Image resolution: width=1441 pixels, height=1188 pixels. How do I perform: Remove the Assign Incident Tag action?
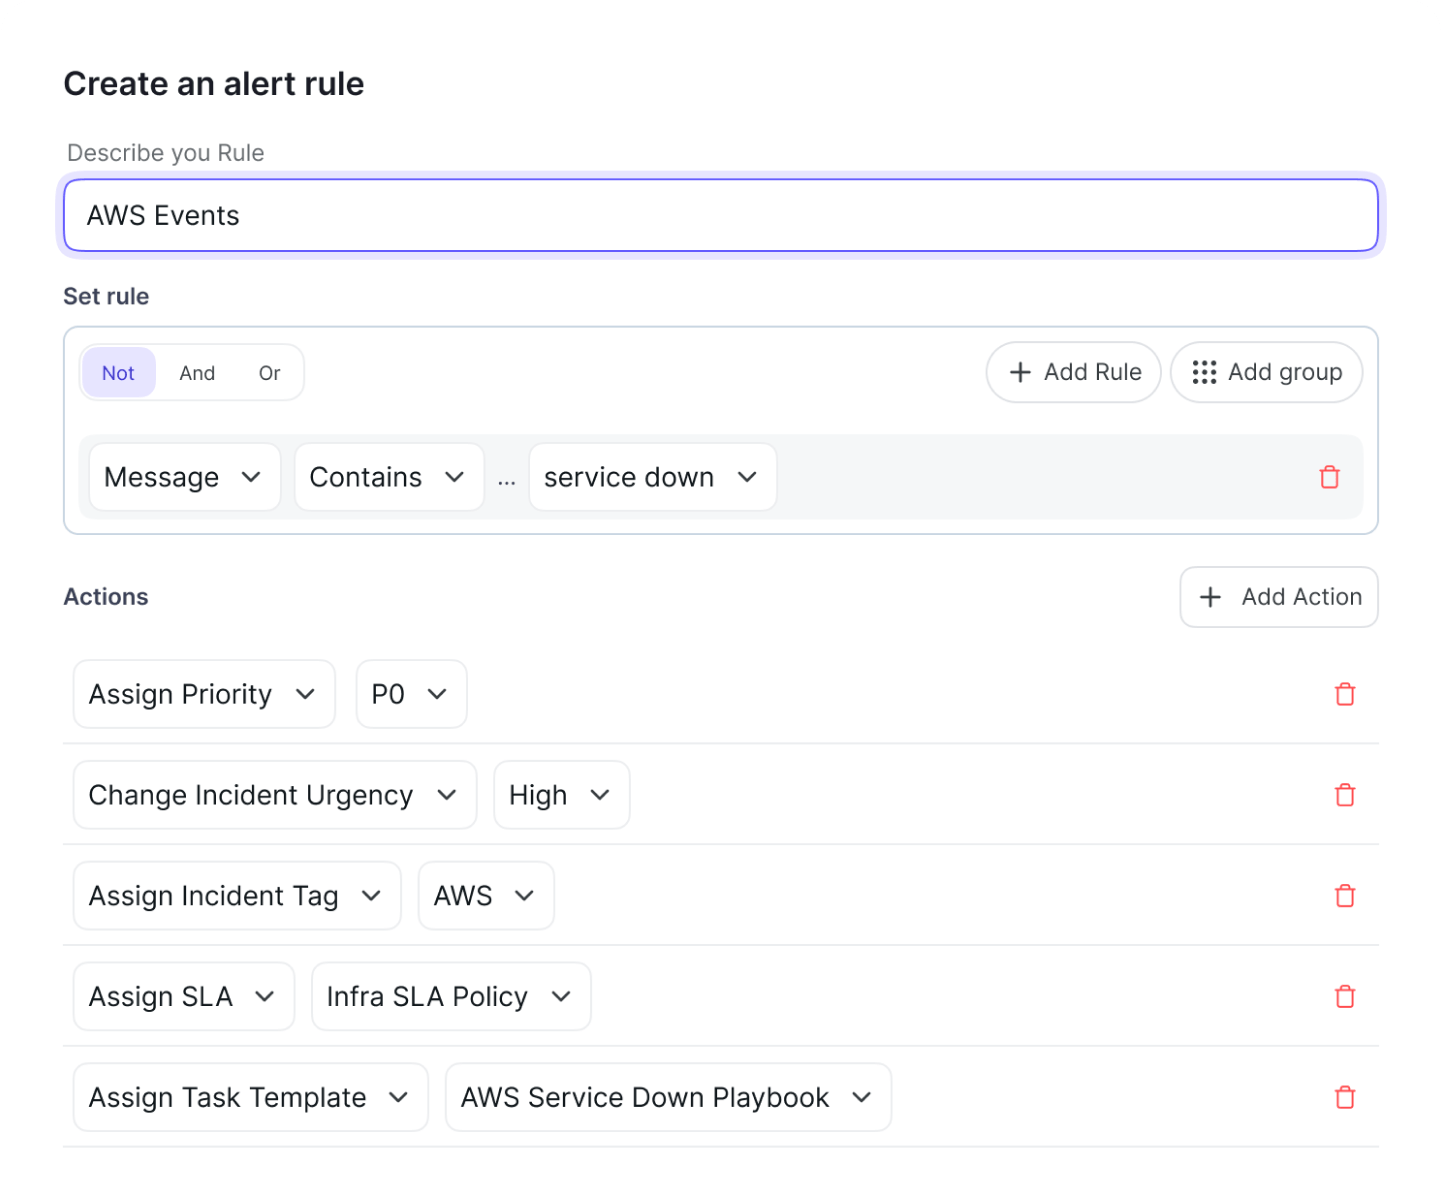(1345, 895)
